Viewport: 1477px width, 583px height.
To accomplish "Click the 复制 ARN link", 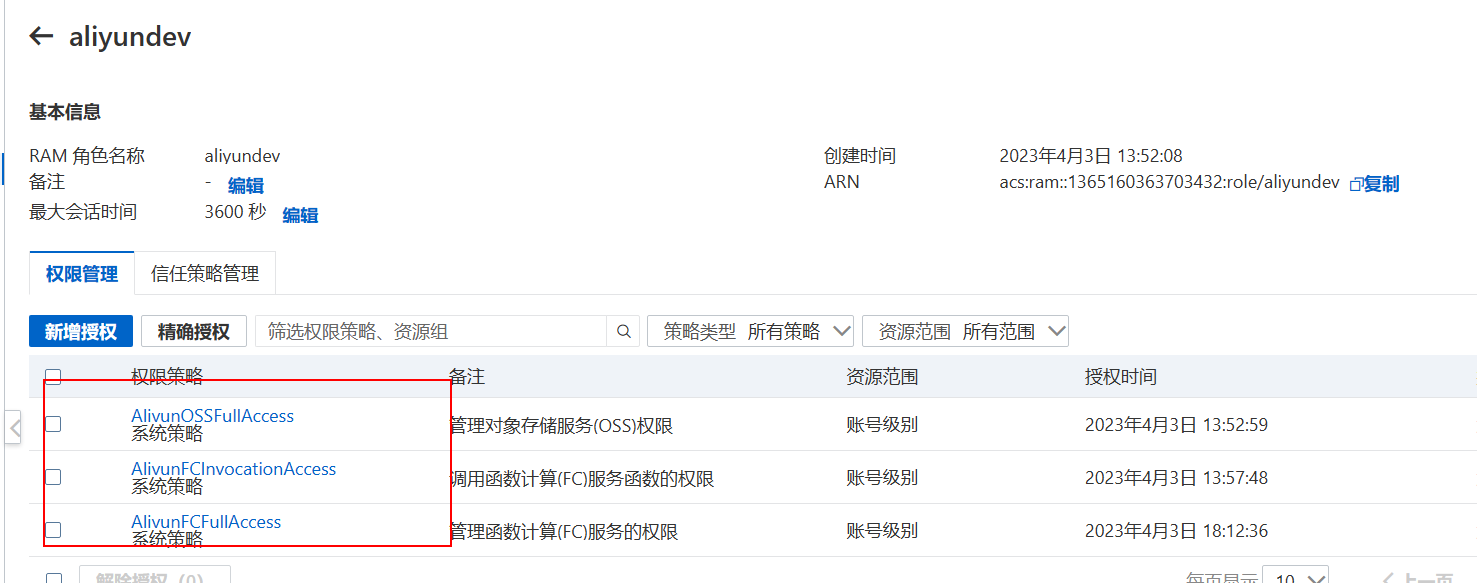I will [x=1382, y=184].
